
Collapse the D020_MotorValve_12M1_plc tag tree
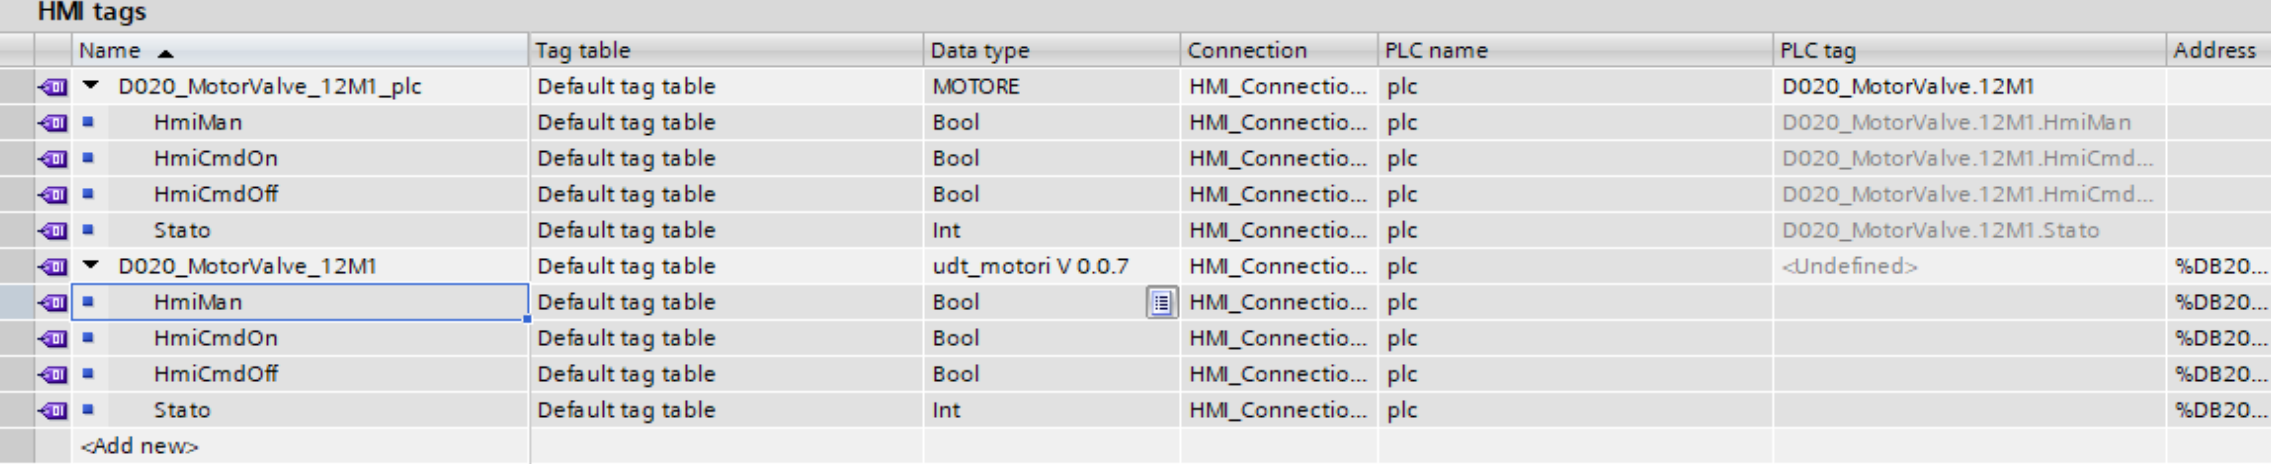click(91, 86)
